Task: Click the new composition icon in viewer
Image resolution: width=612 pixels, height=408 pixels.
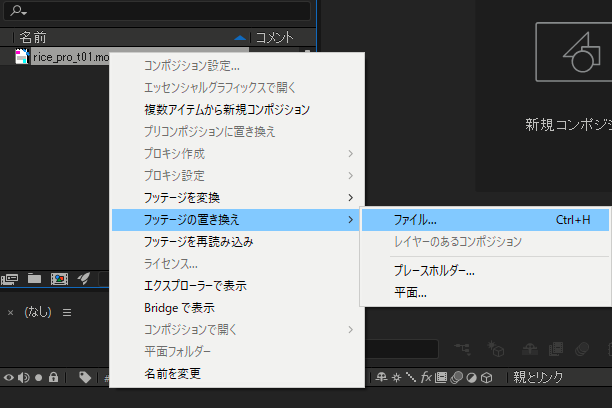Action: tap(568, 61)
